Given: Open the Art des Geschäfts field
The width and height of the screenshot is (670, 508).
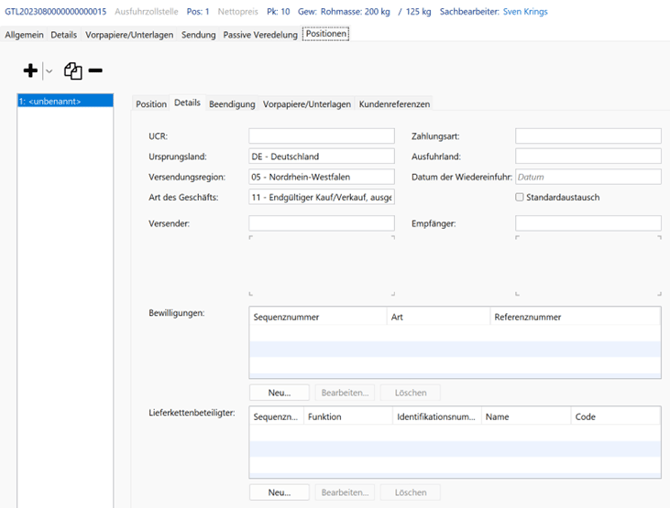Looking at the screenshot, I should click(x=321, y=197).
